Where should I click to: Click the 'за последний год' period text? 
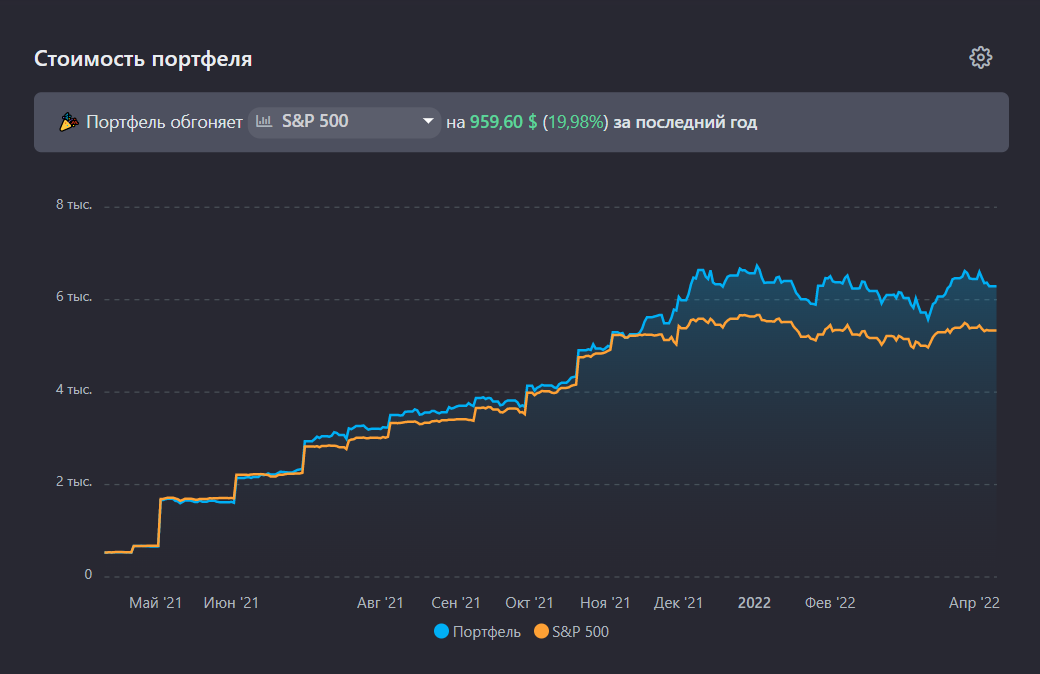coord(685,122)
